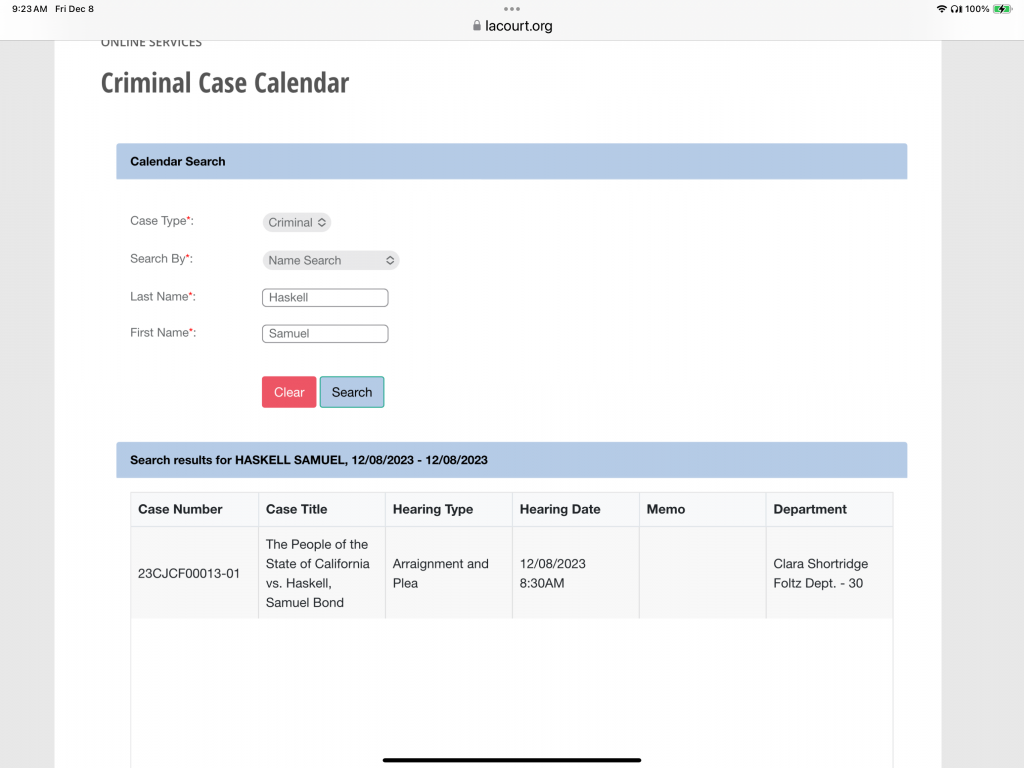Focus the First Name field containing Samuel
Screen dimensions: 1024x768
pyautogui.click(x=325, y=334)
